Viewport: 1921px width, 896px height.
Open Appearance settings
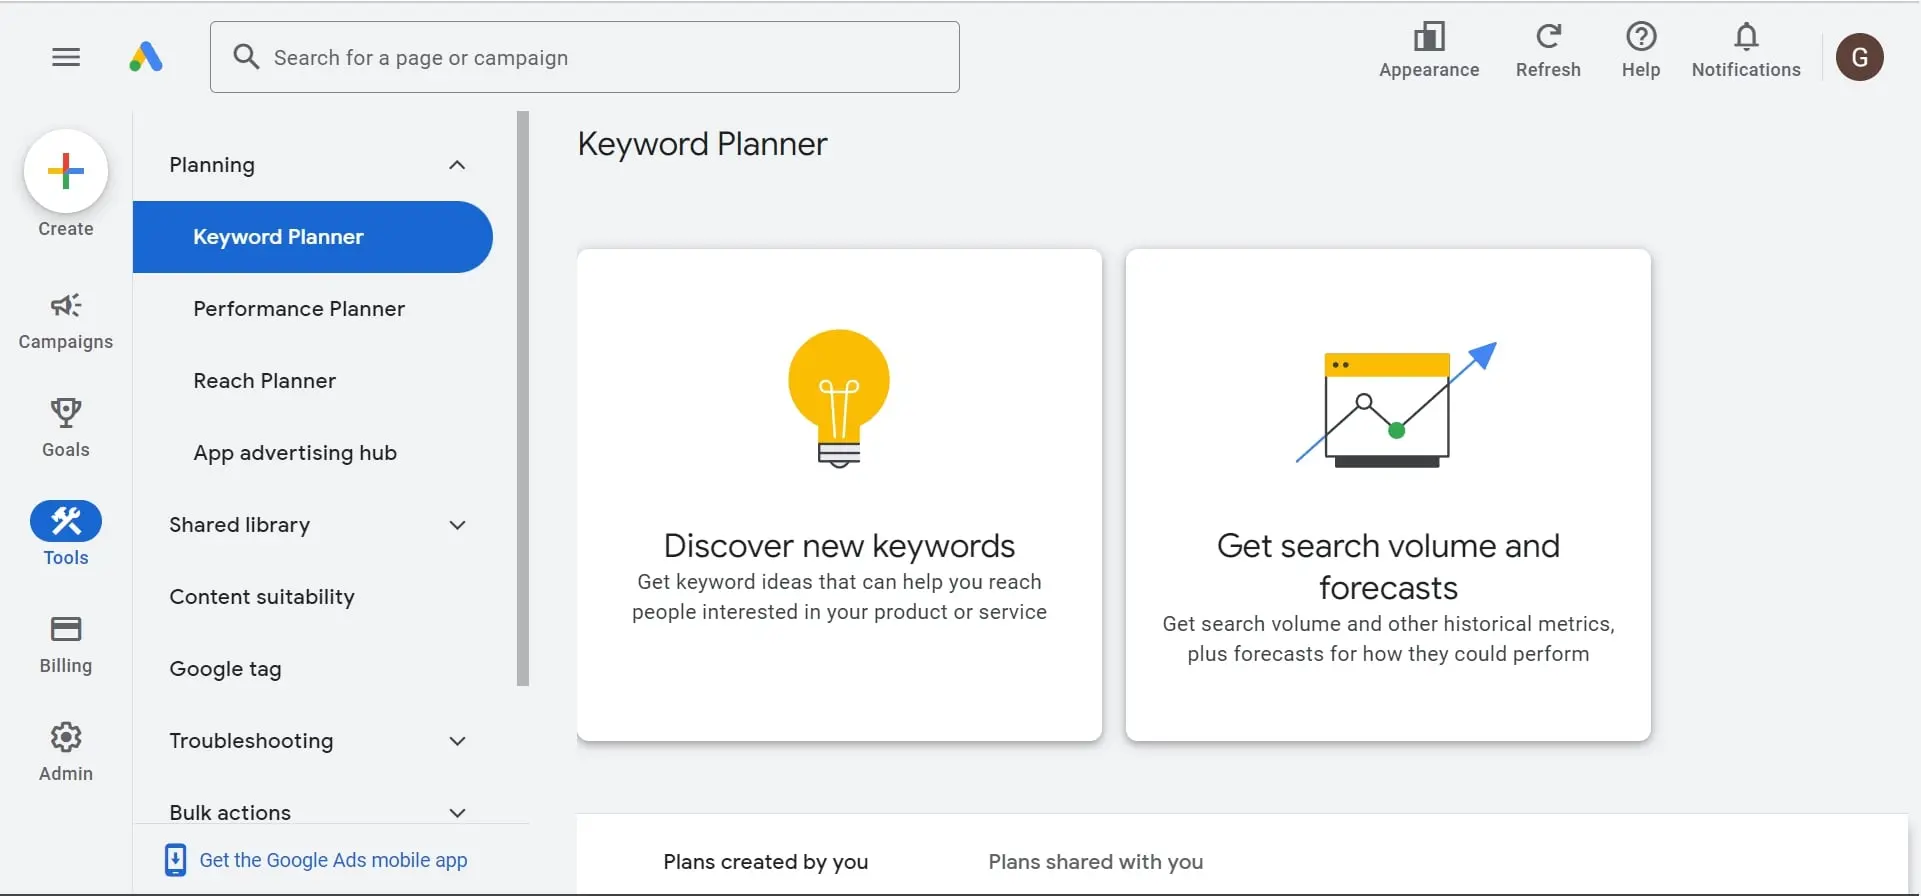(x=1429, y=37)
